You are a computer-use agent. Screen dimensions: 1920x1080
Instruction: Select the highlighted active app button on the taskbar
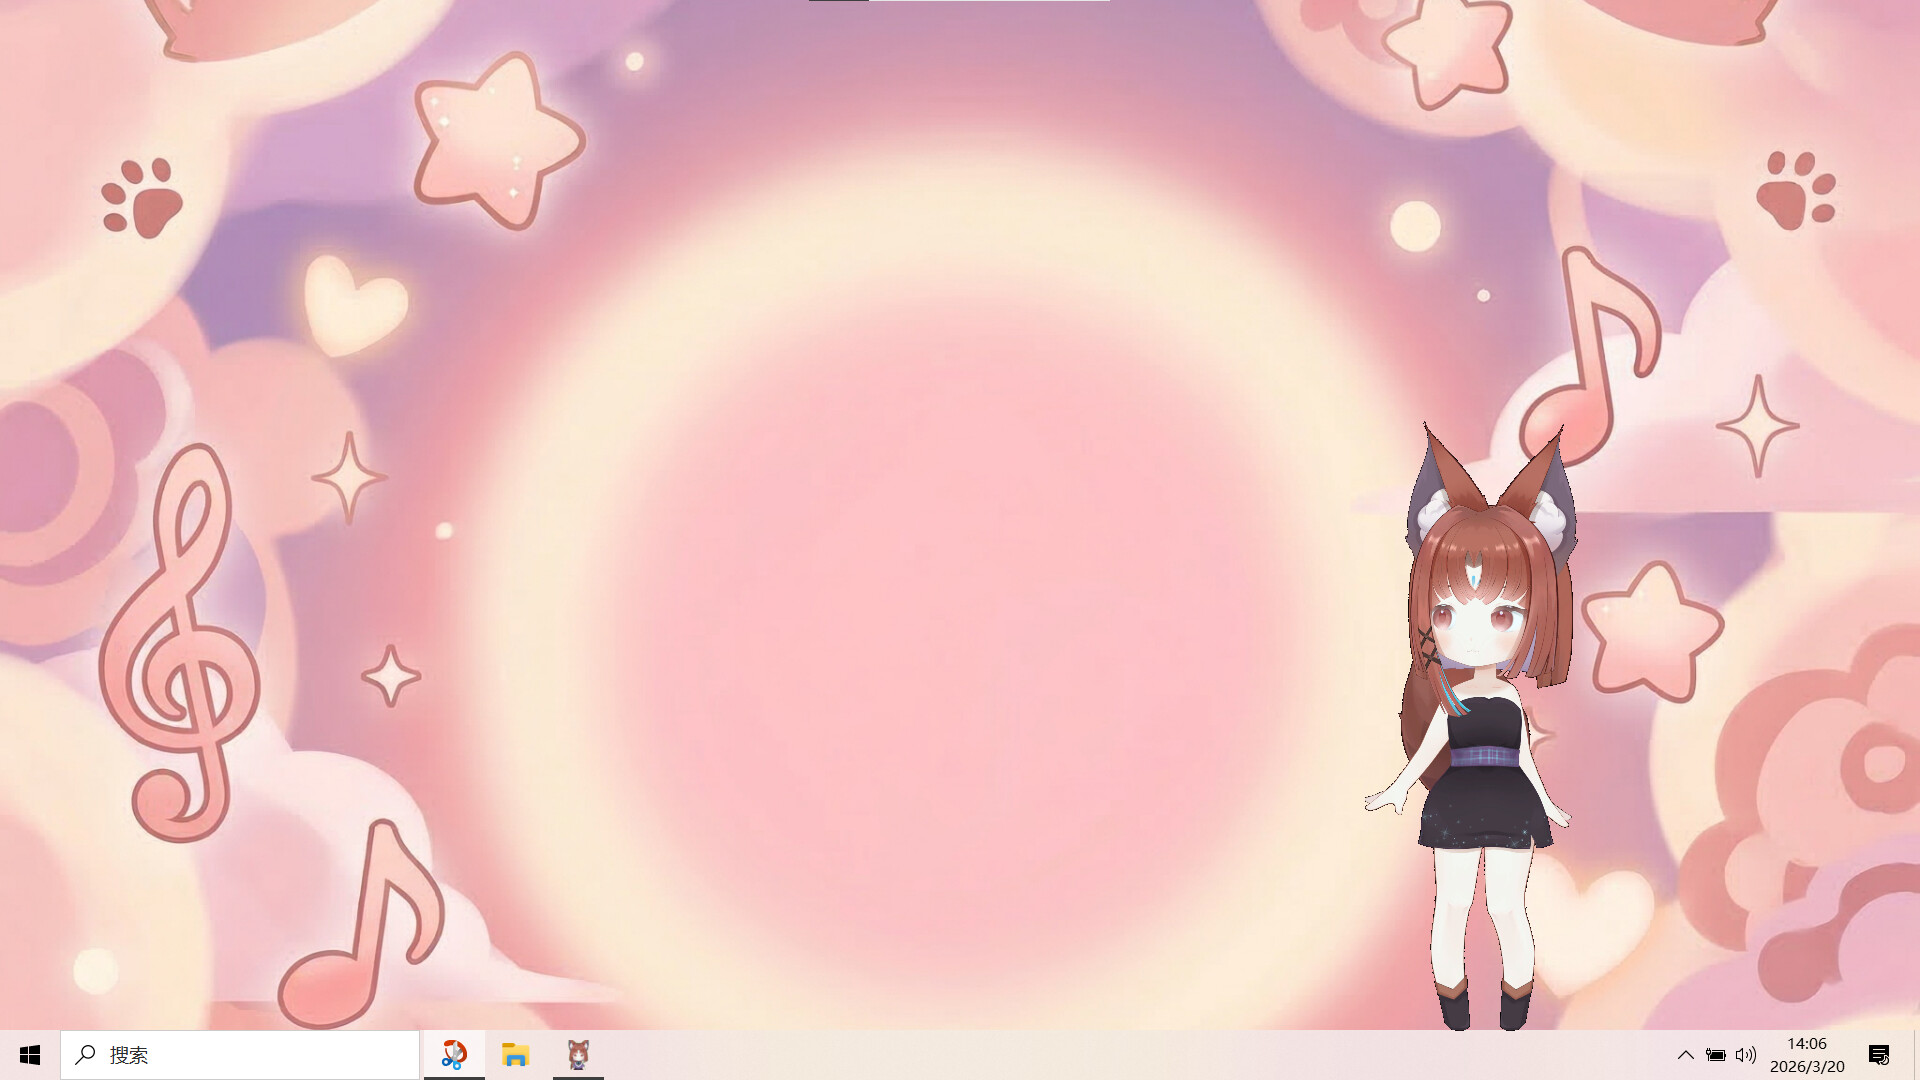click(x=455, y=1055)
